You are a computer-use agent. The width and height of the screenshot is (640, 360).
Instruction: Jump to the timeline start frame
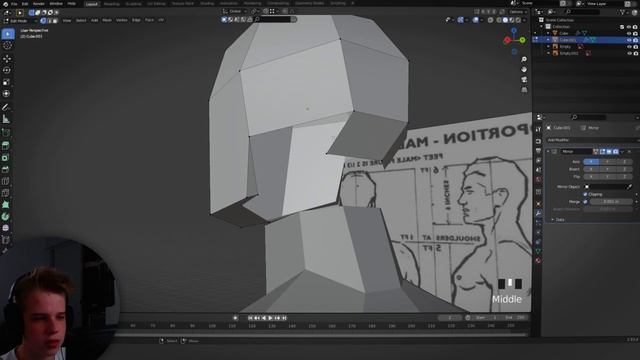pyautogui.click(x=250, y=318)
